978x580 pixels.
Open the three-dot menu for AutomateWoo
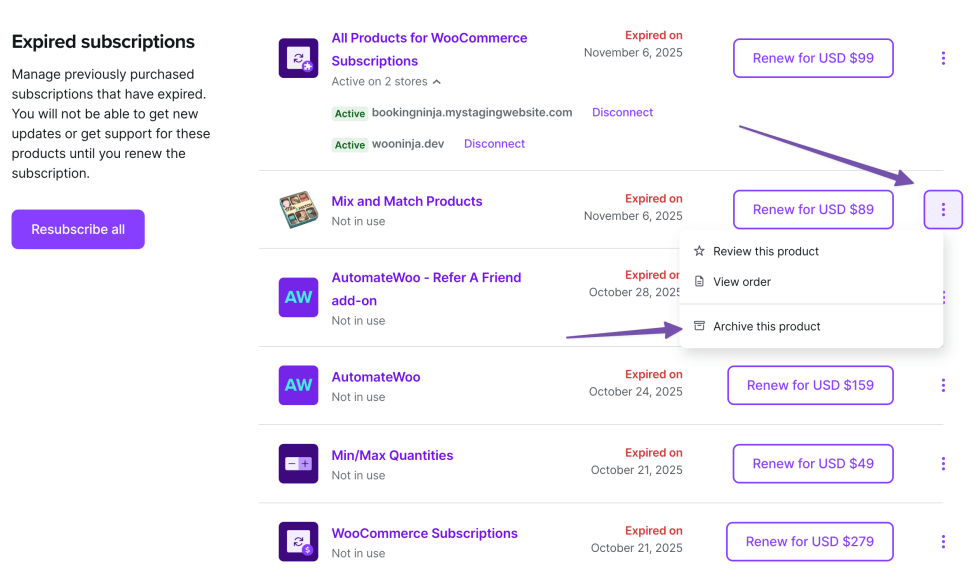[x=943, y=385]
